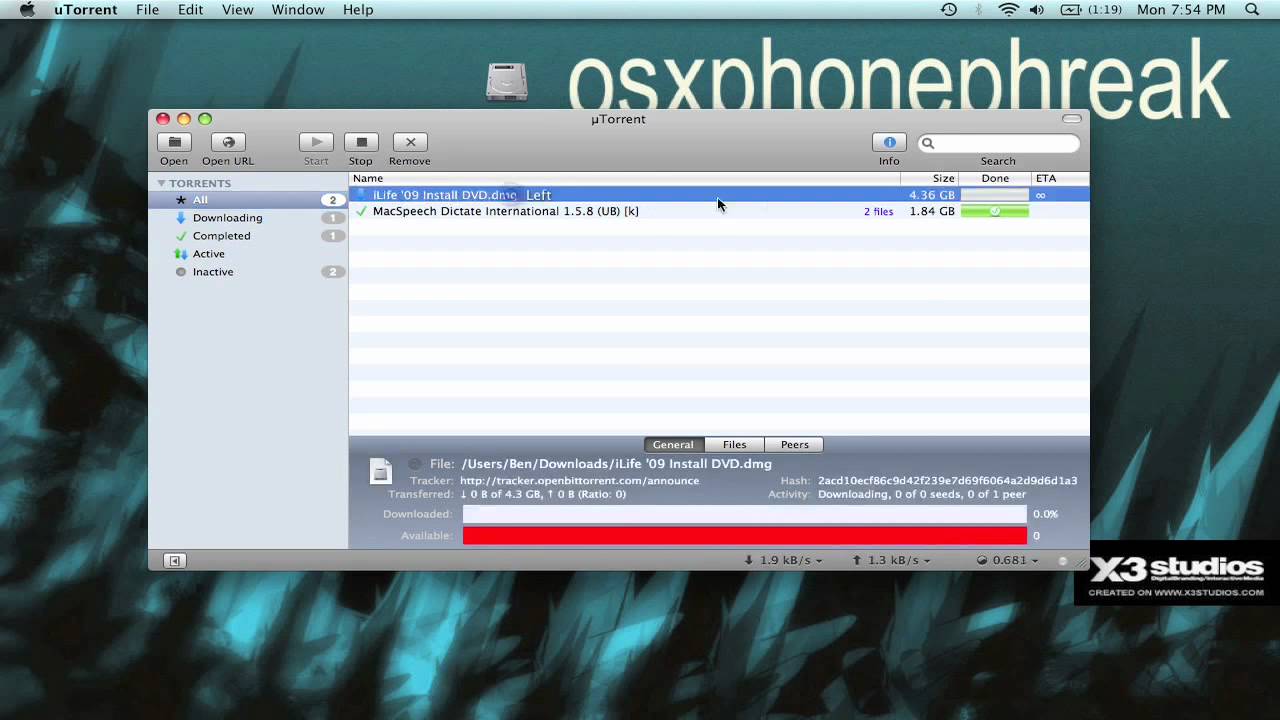The height and width of the screenshot is (720, 1280).
Task: Open the Help menu
Action: [x=358, y=10]
